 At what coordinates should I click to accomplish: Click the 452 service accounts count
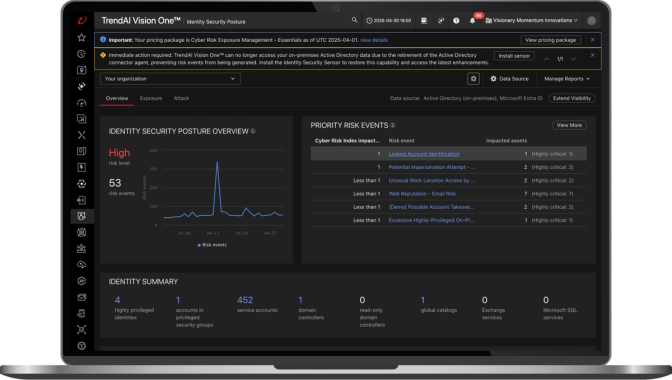tap(245, 300)
